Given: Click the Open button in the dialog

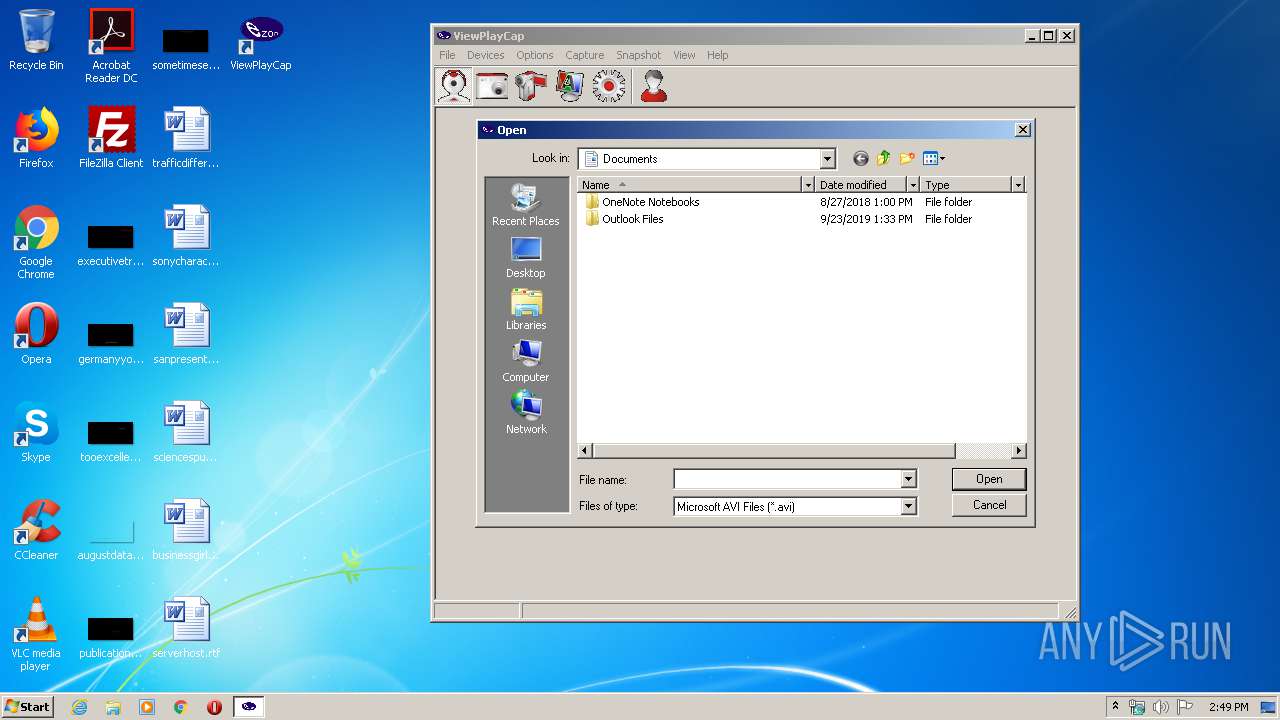Looking at the screenshot, I should [x=989, y=479].
